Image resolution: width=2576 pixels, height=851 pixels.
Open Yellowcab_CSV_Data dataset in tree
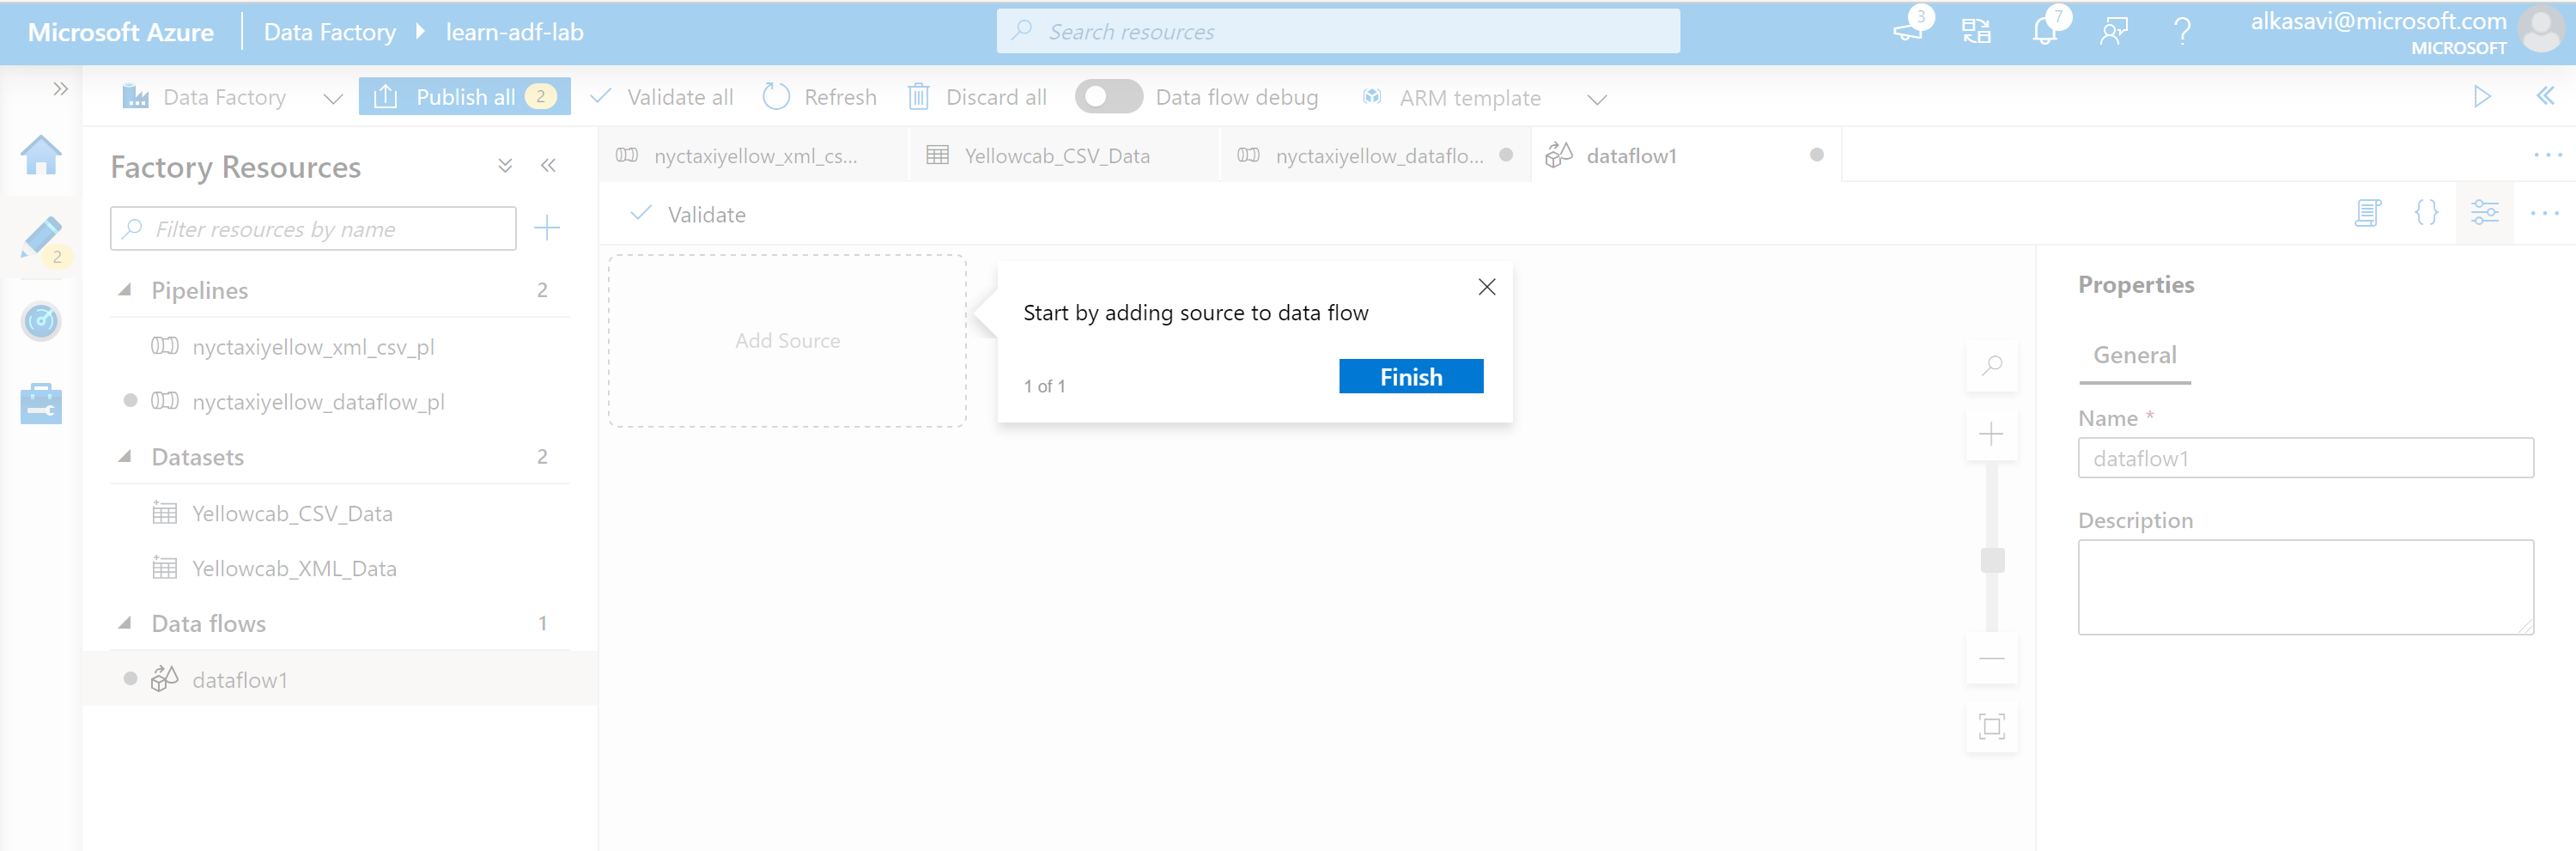[292, 513]
